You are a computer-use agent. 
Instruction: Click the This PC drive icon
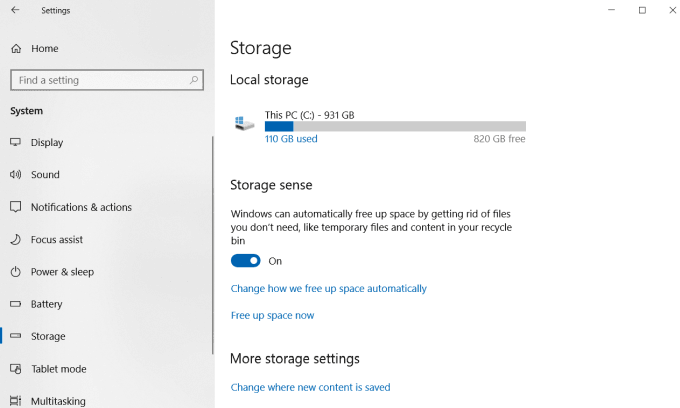[244, 123]
